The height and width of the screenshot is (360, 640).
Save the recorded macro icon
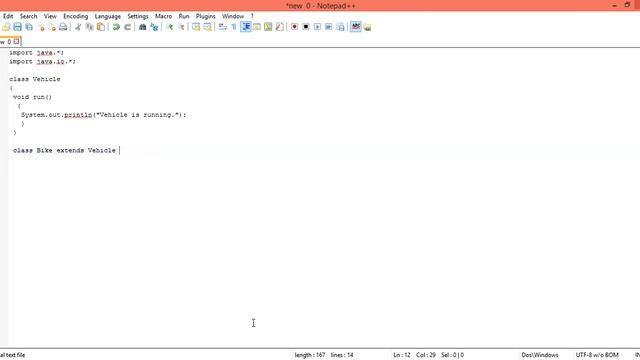click(340, 27)
